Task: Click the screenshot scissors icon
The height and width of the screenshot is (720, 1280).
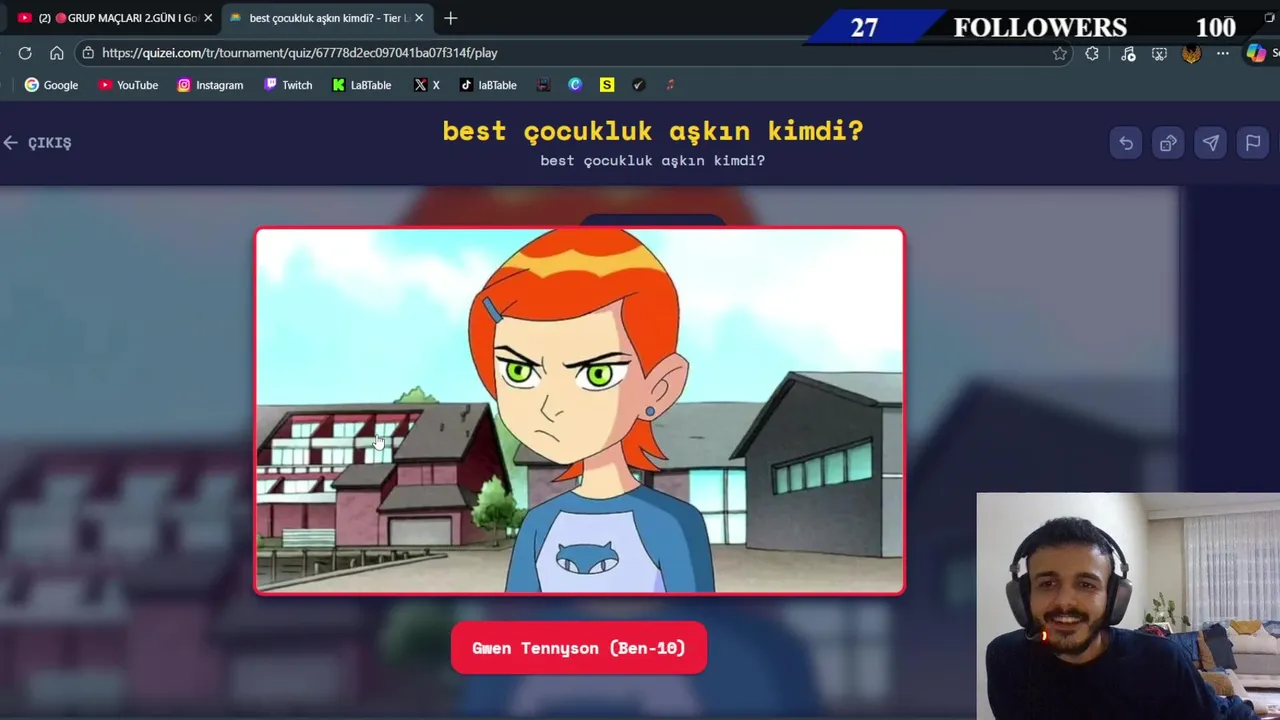Action: (x=1159, y=54)
